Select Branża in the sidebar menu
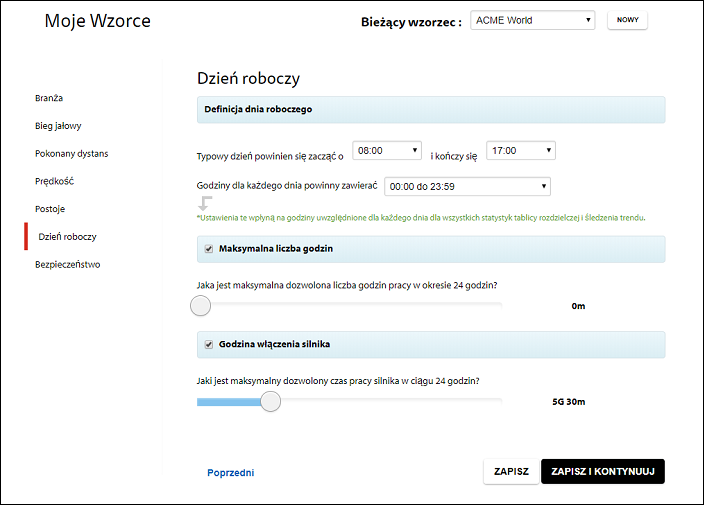 click(x=49, y=98)
